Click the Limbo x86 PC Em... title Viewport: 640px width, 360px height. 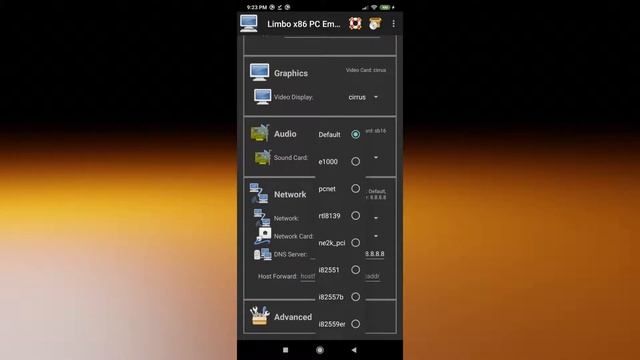tap(304, 24)
